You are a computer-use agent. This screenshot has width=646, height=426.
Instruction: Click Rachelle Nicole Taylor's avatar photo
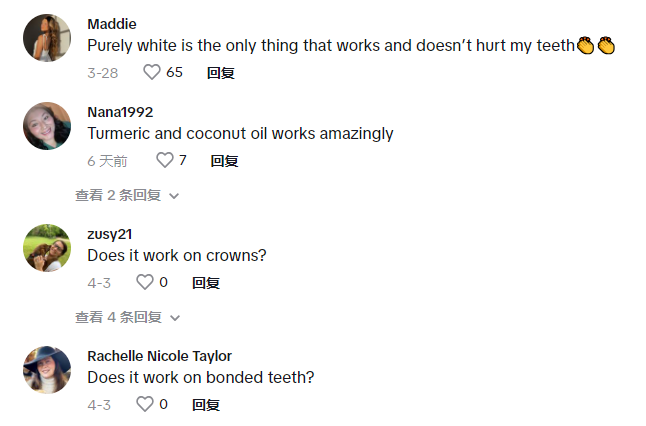coord(47,370)
